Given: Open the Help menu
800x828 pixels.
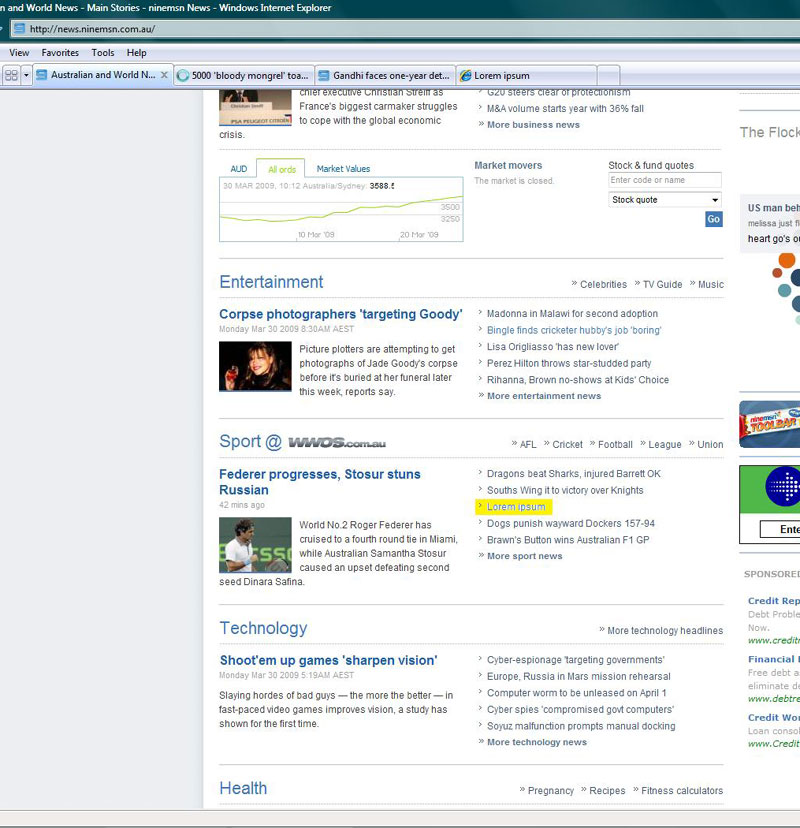Looking at the screenshot, I should click(x=136, y=53).
